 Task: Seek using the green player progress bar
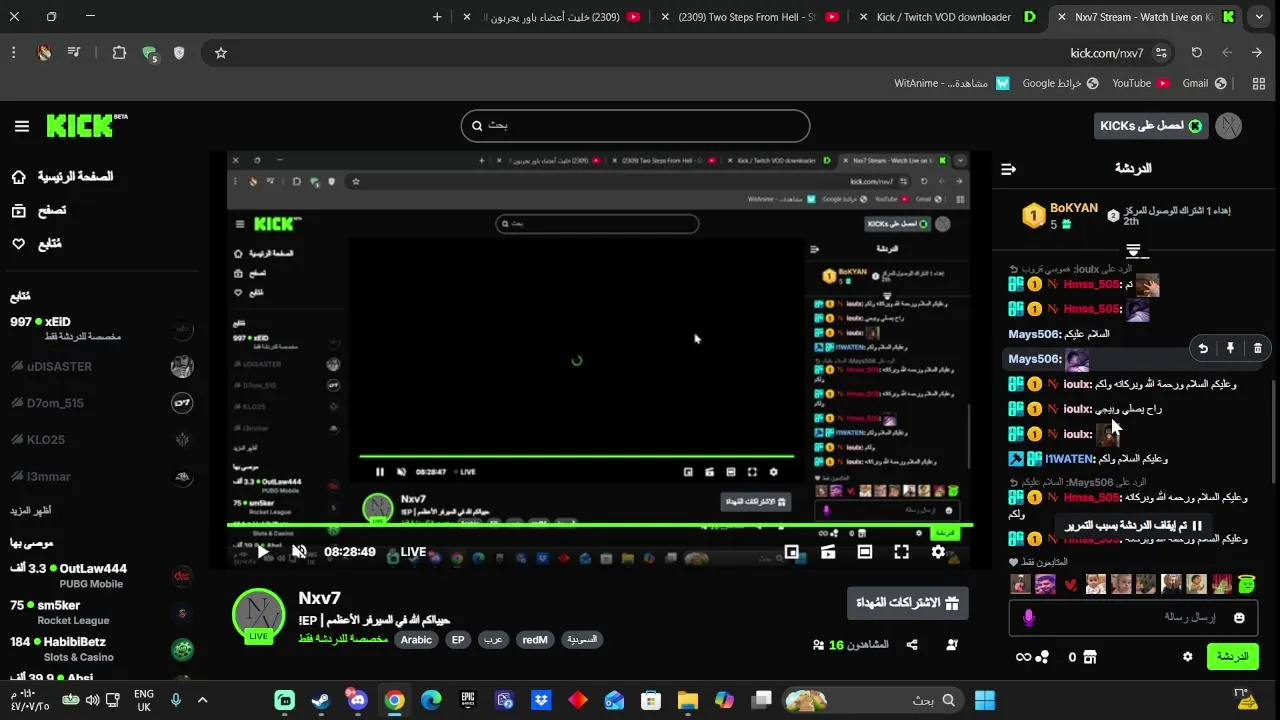[x=600, y=523]
